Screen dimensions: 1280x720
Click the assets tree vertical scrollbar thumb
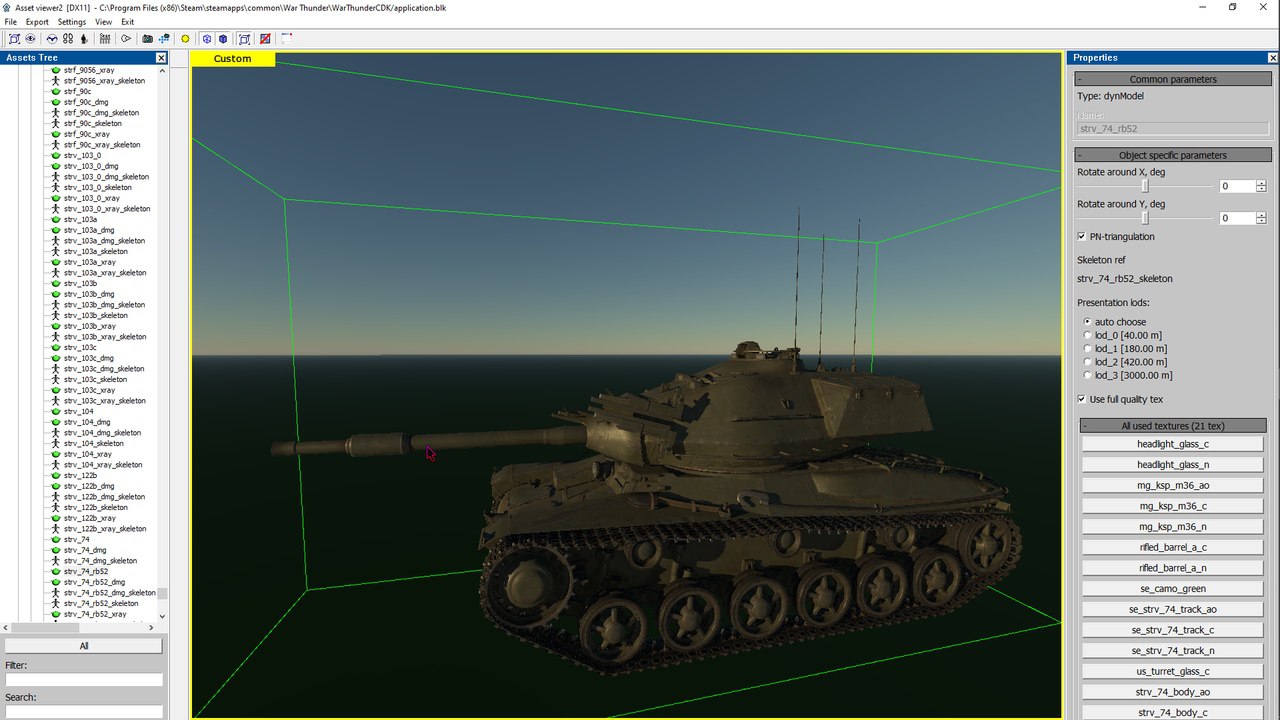(x=163, y=593)
